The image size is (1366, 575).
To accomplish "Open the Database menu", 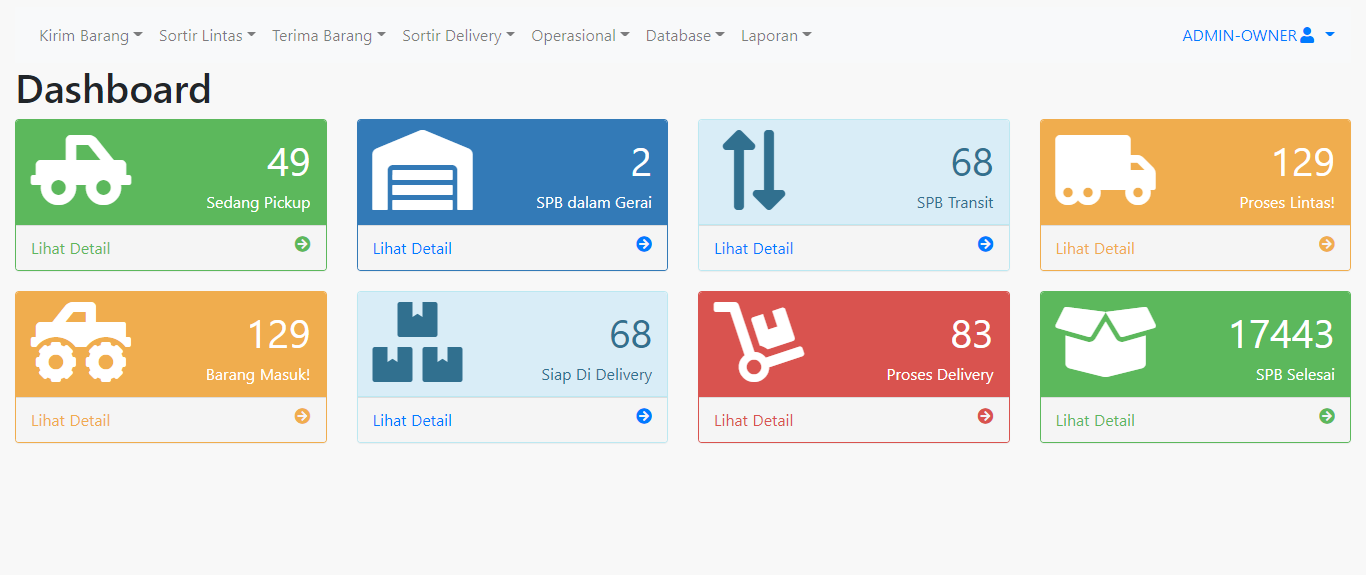I will tap(685, 36).
